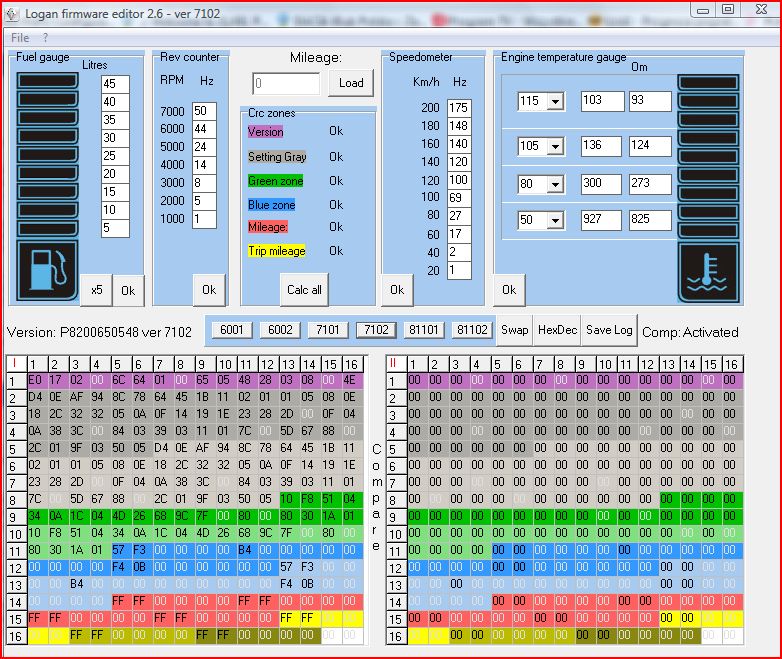Click row header 16 of table I

pos(16,637)
